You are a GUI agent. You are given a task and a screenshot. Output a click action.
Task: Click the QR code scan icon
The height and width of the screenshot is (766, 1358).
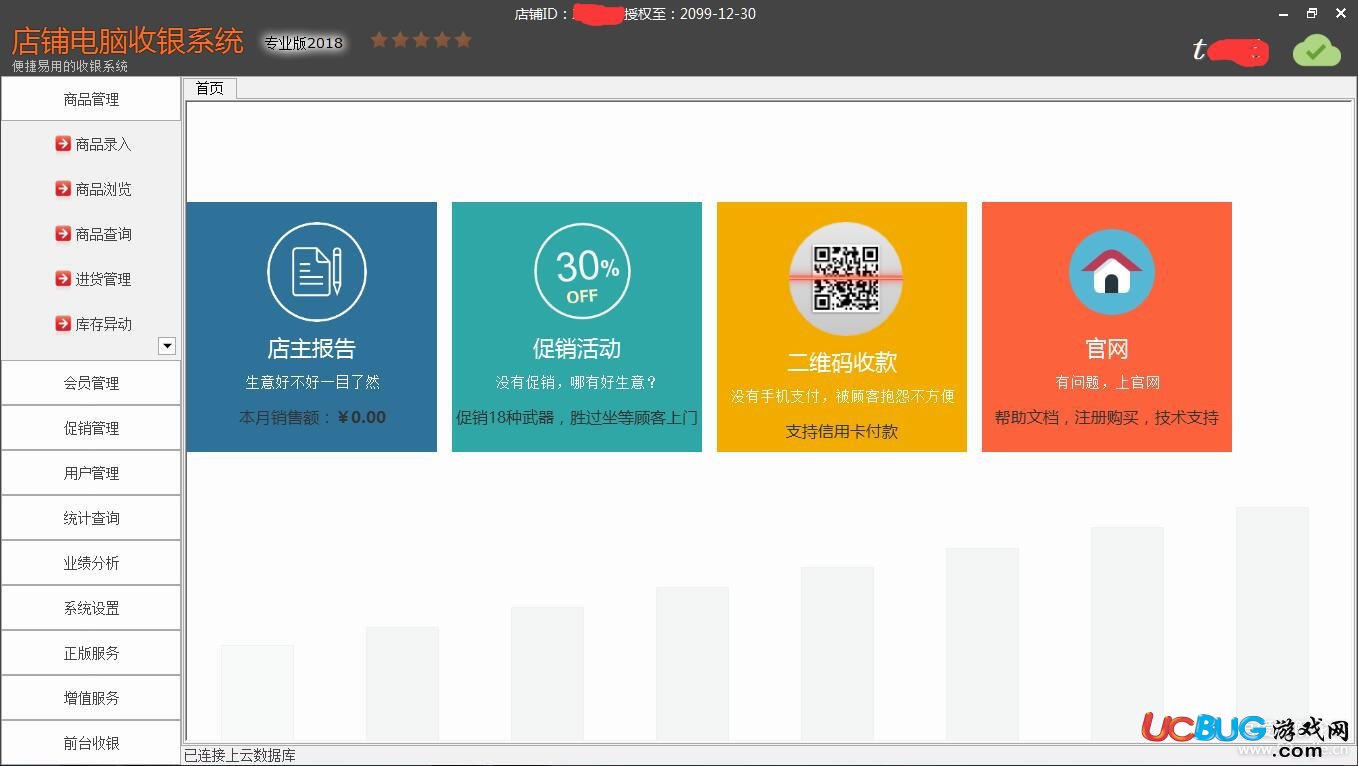point(846,279)
